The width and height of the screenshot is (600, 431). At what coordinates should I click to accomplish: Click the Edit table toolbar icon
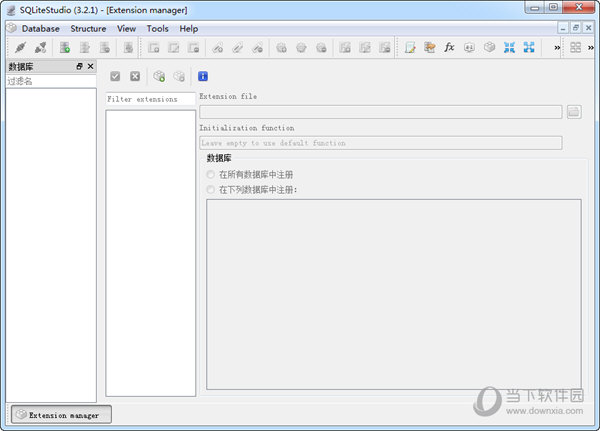pos(174,47)
